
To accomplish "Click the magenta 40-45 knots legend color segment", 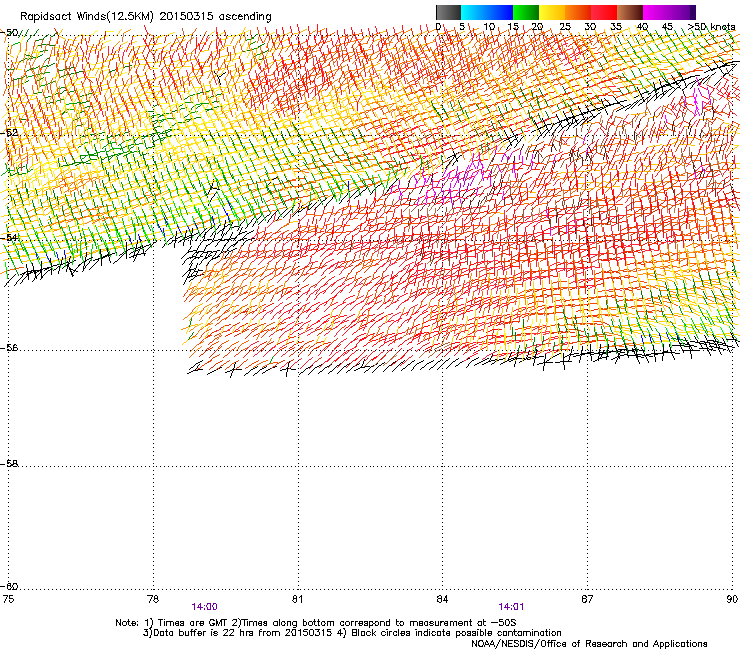I will coord(656,12).
